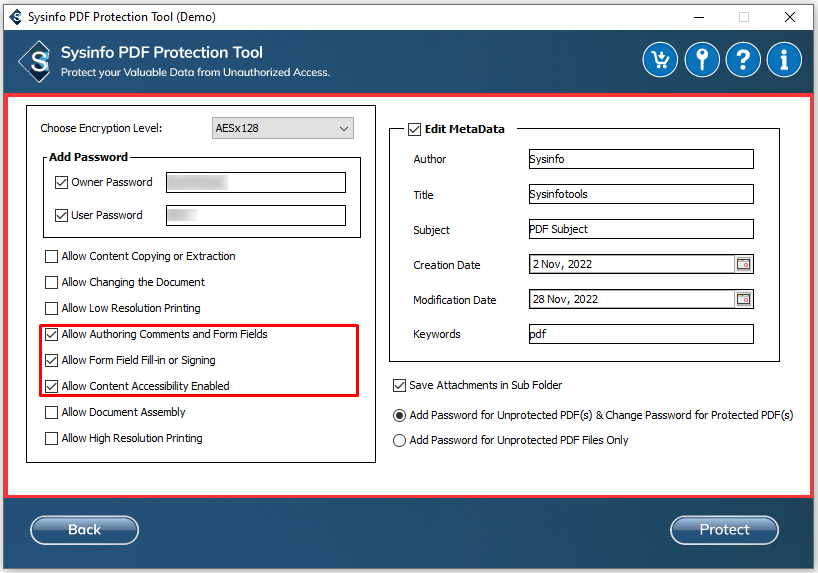The height and width of the screenshot is (573, 818).
Task: Uncheck Allow Content Accessibility Enabled
Action: tap(51, 386)
